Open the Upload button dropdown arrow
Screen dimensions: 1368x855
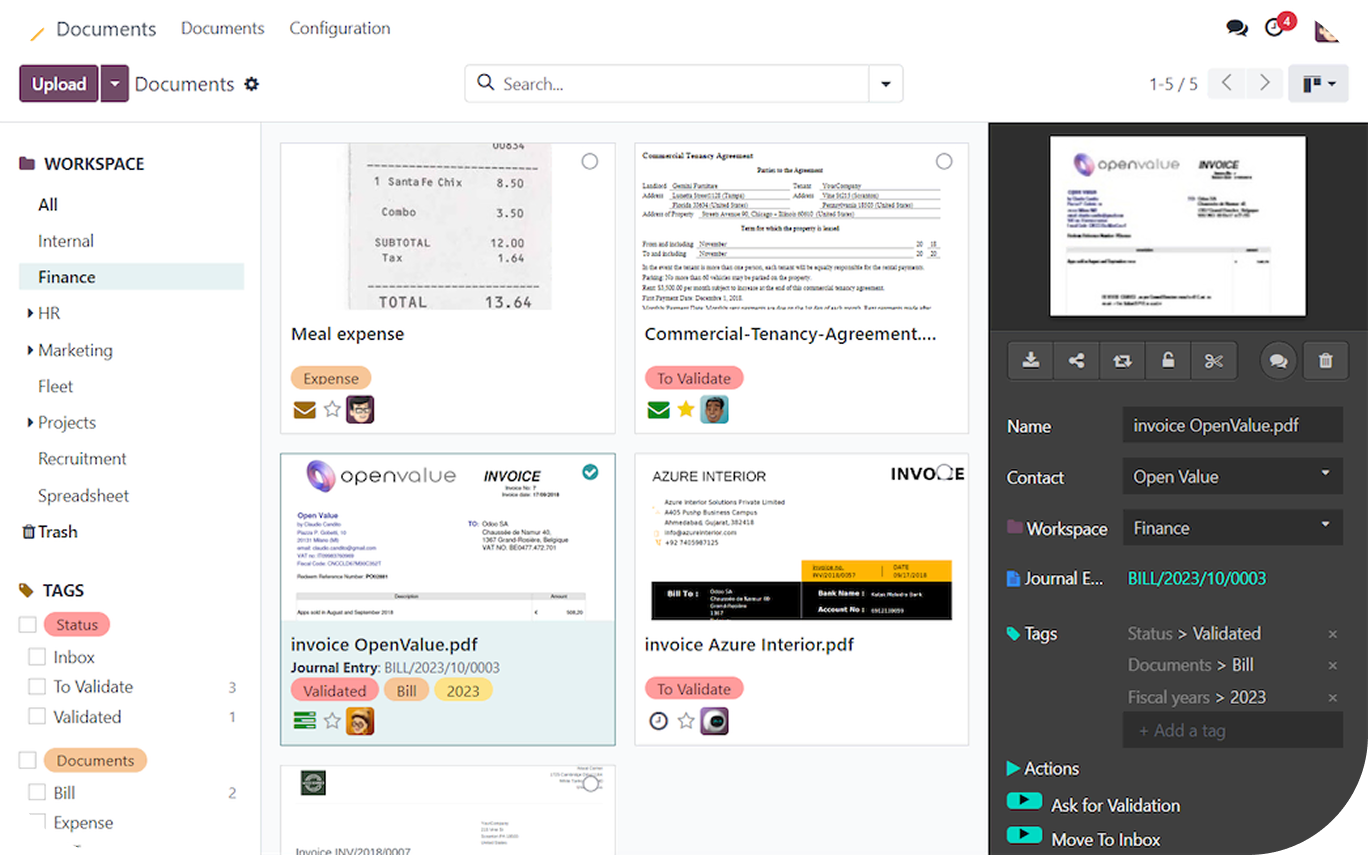pyautogui.click(x=114, y=84)
